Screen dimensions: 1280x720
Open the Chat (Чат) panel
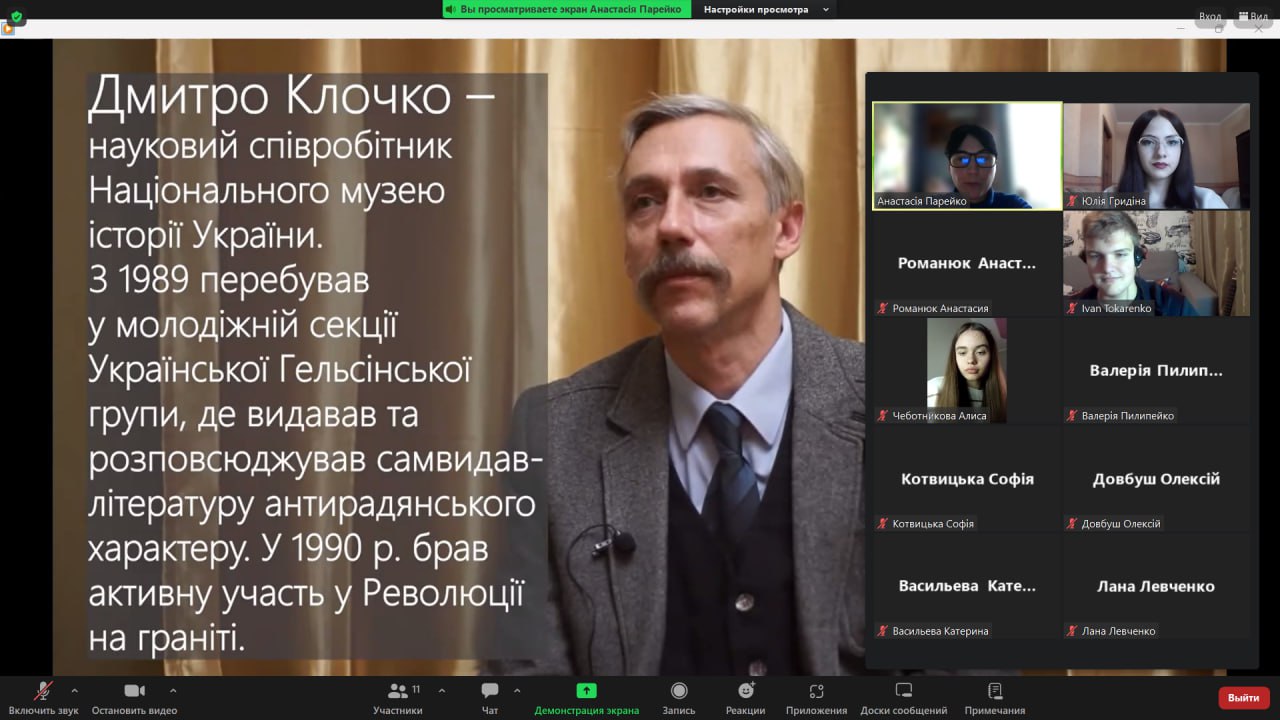pyautogui.click(x=490, y=692)
